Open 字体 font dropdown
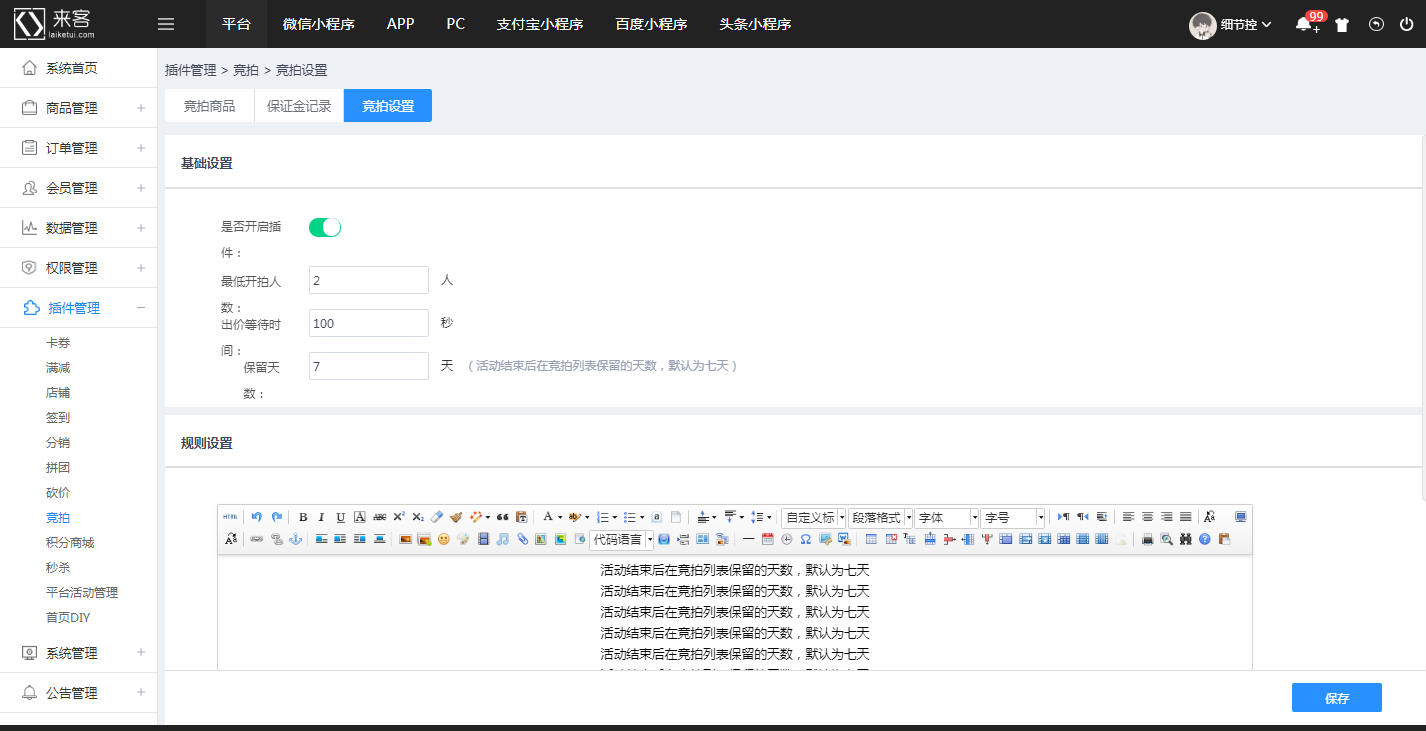Viewport: 1426px width, 731px height. coord(946,518)
